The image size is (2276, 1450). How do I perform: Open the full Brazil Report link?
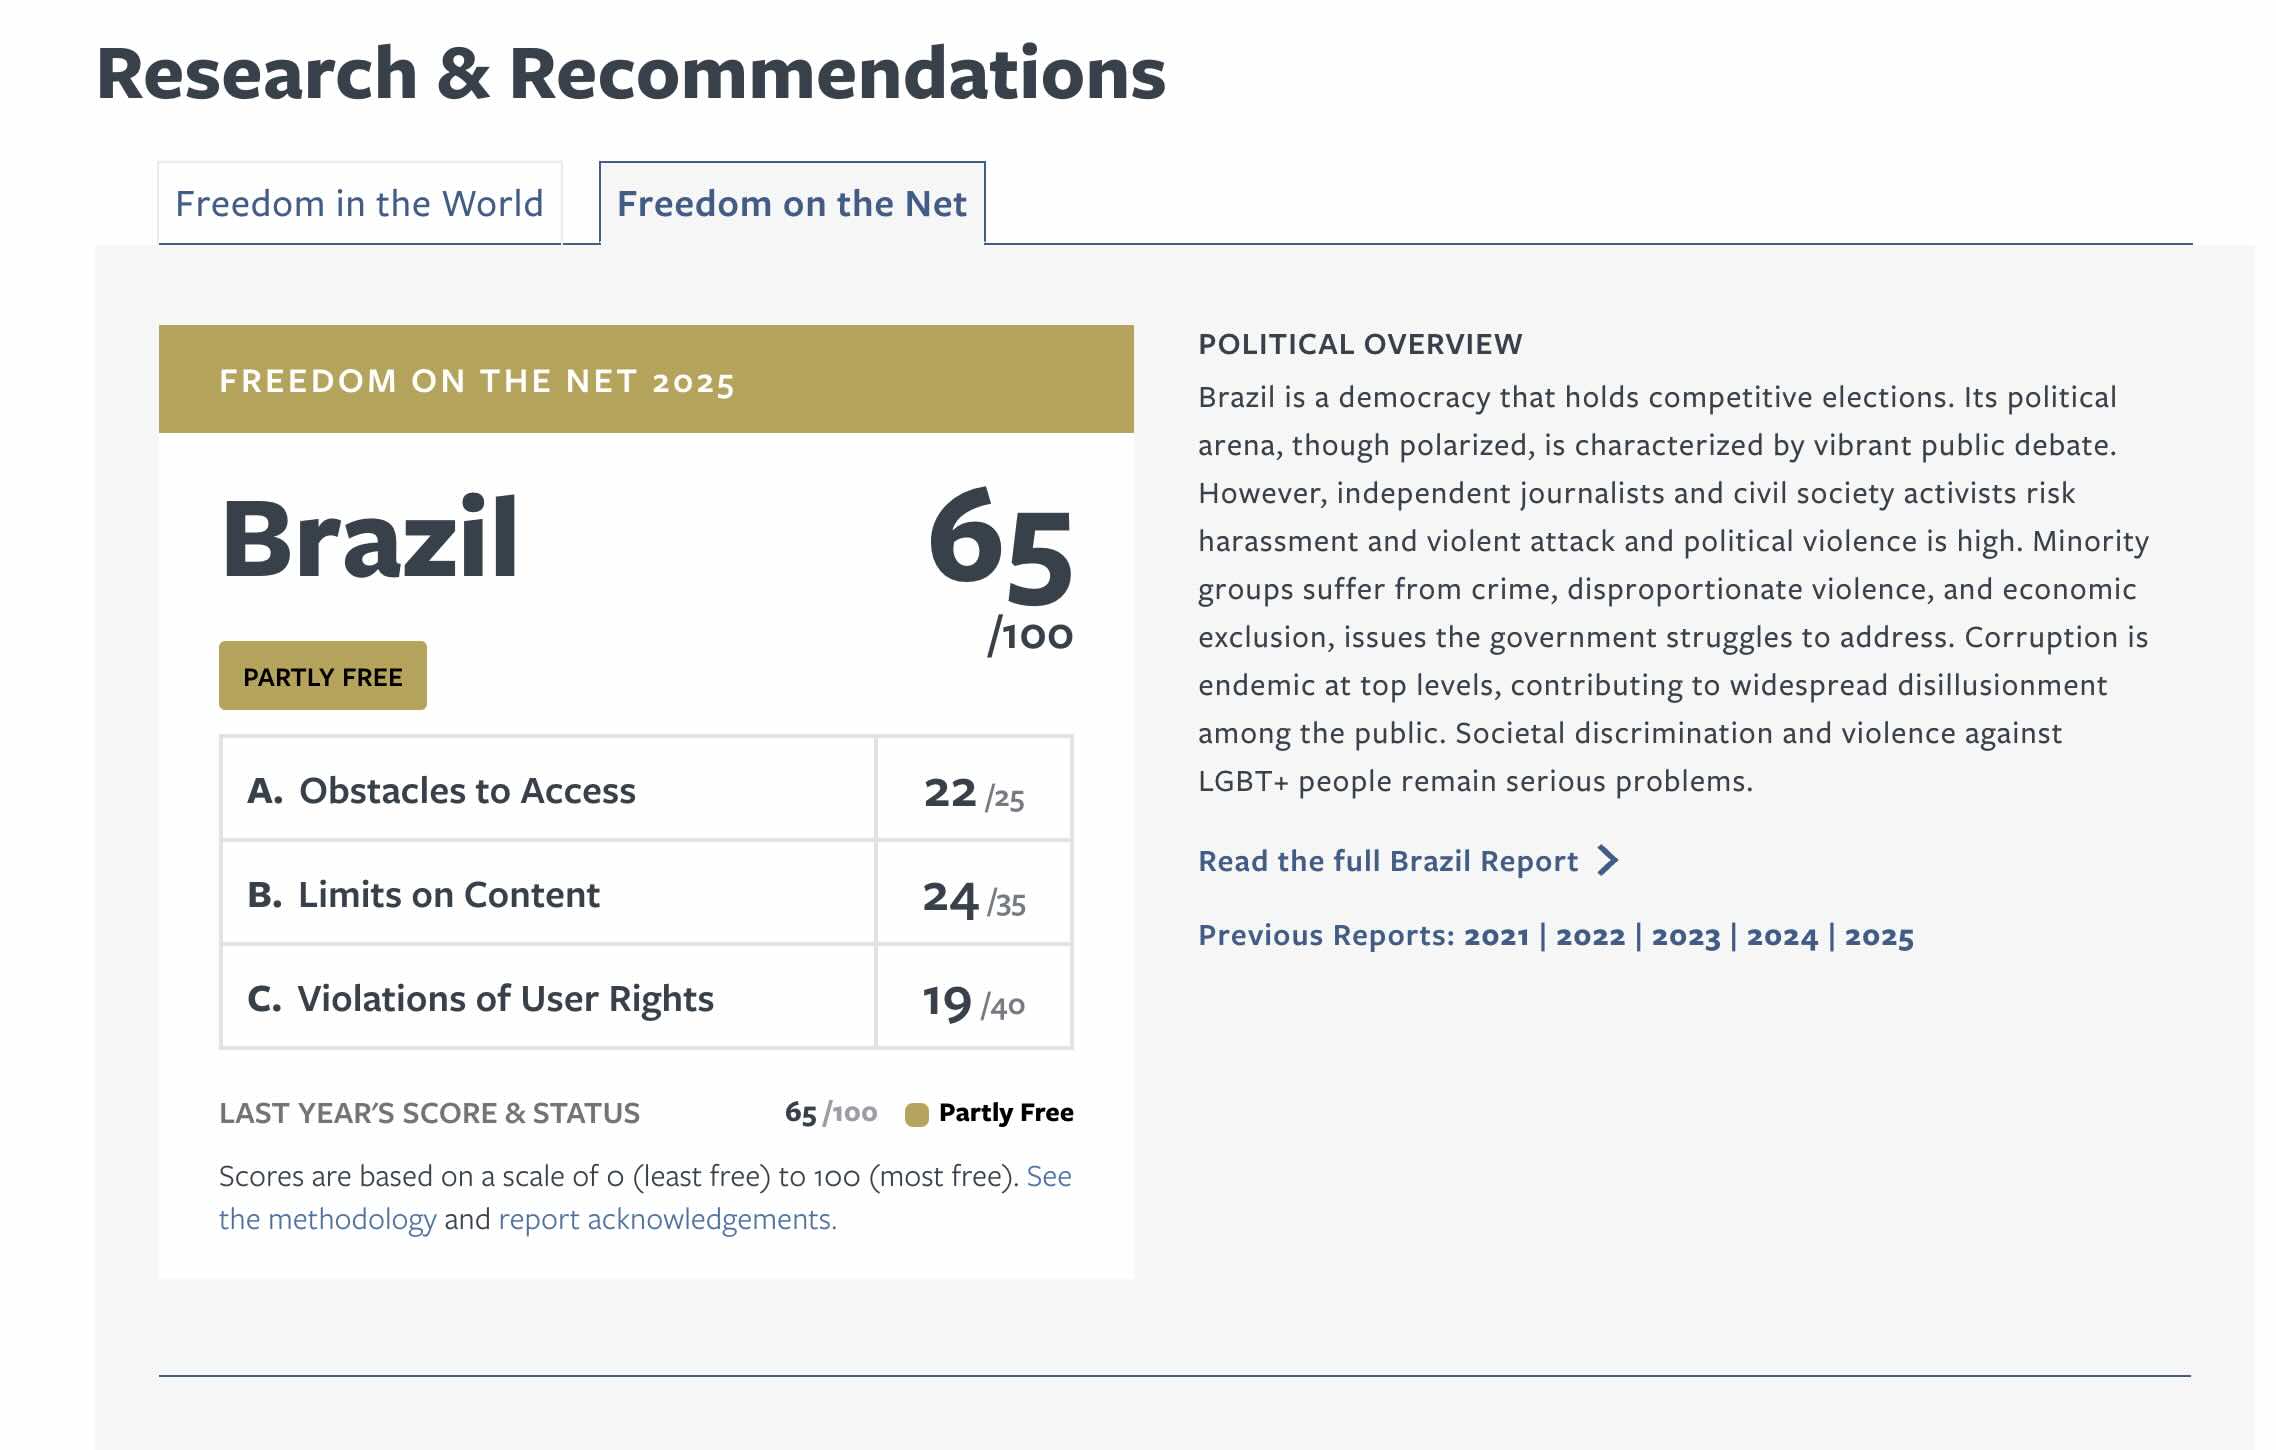pyautogui.click(x=1387, y=861)
